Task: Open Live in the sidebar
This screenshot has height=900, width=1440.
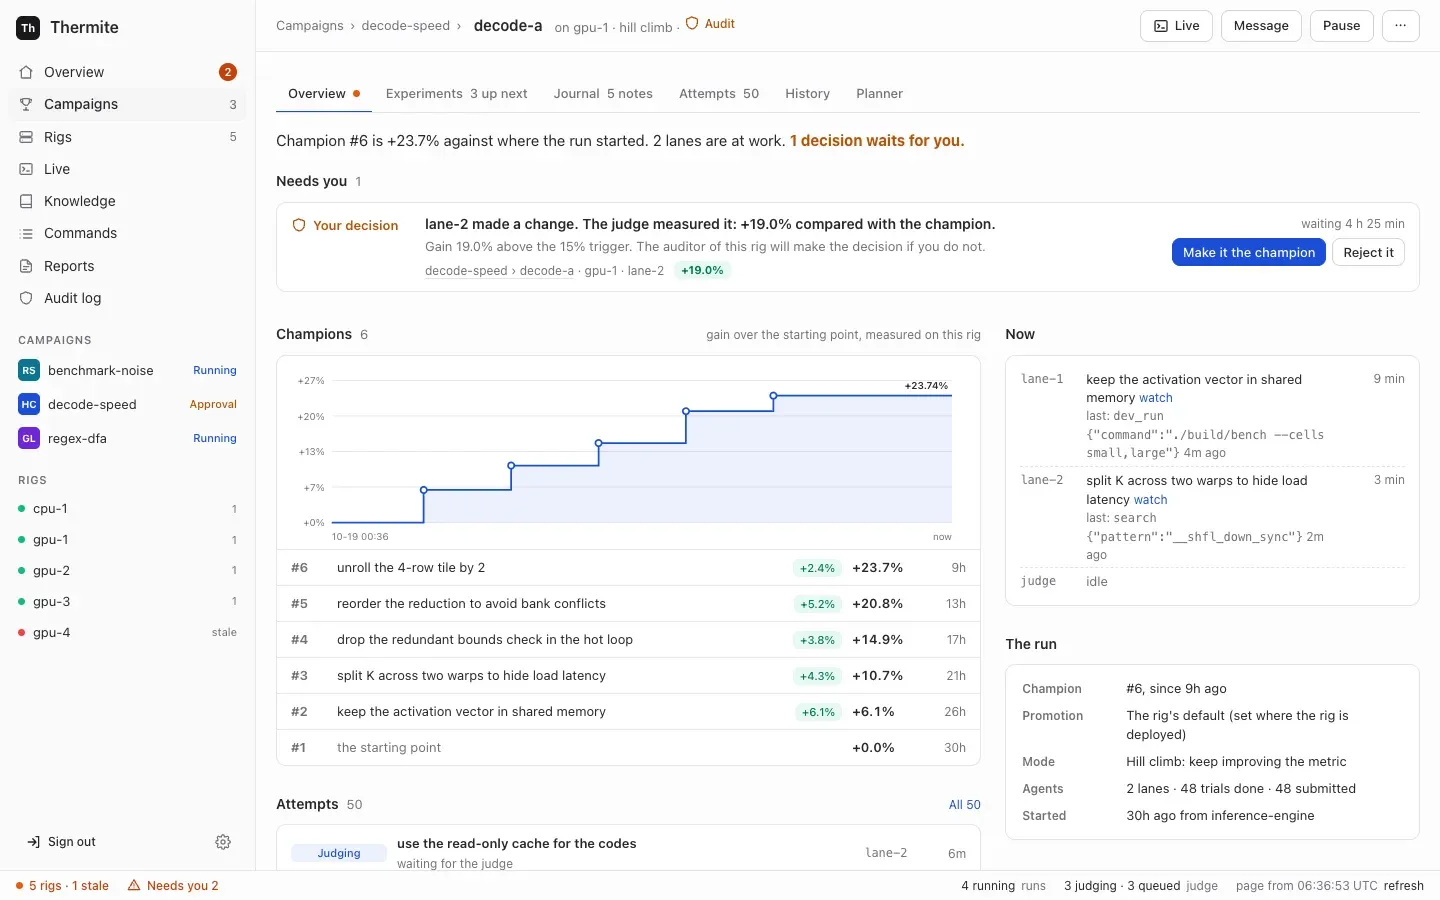Action: (x=127, y=169)
